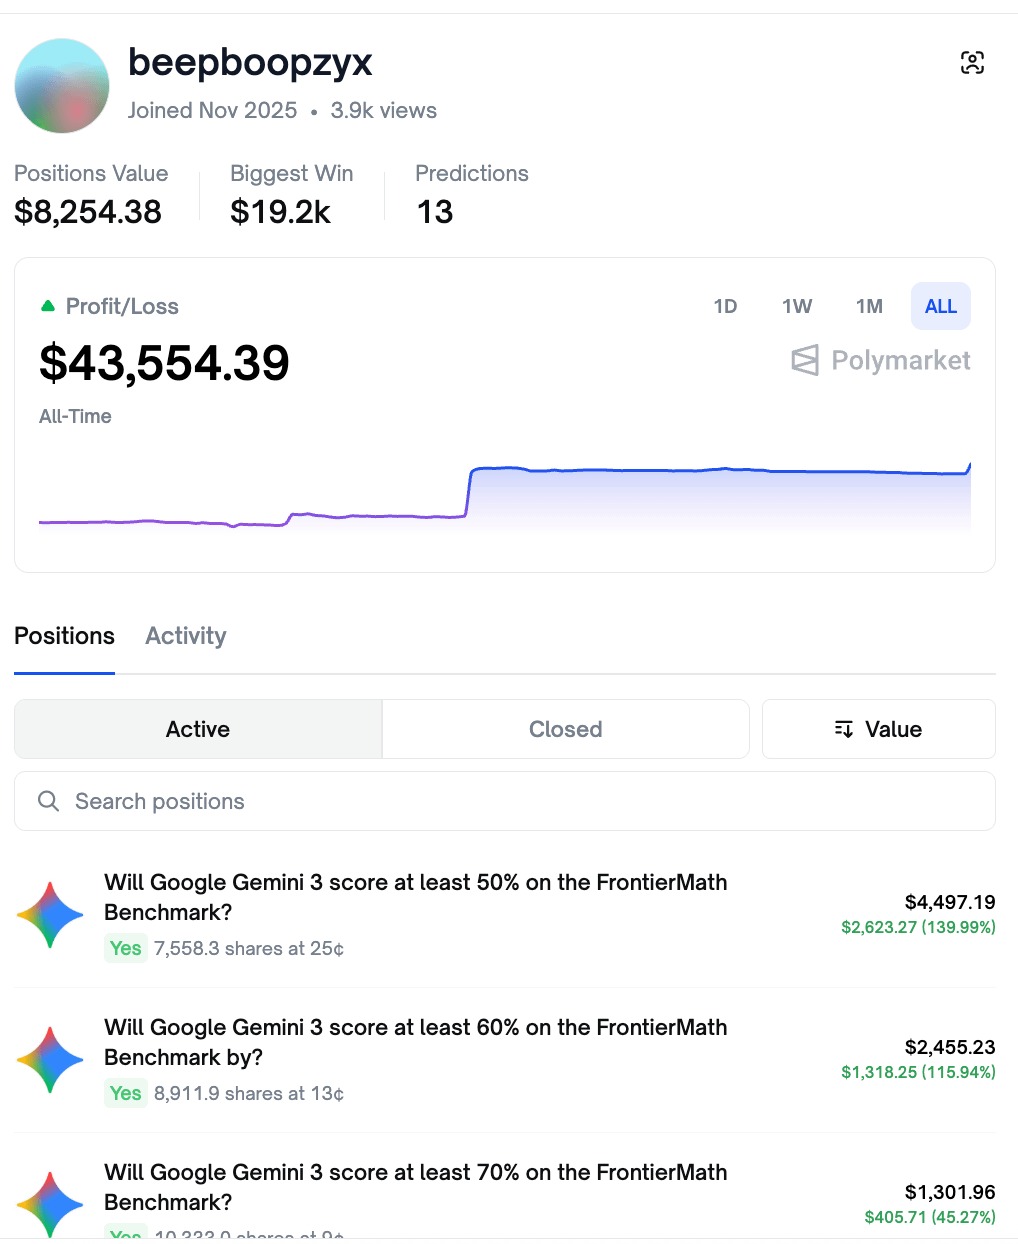
Task: Open the Gemini 3 70% FrontierMath market
Action: pos(415,1187)
